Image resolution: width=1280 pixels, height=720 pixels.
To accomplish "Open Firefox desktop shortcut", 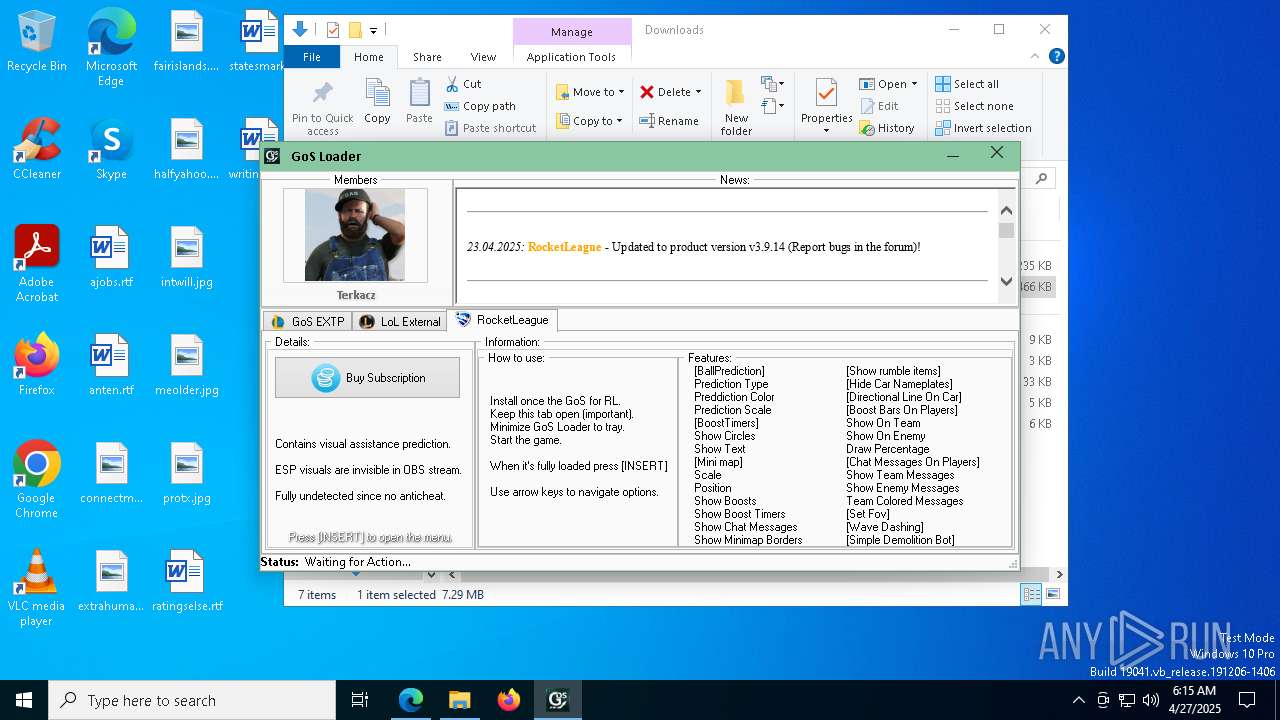I will click(x=37, y=365).
